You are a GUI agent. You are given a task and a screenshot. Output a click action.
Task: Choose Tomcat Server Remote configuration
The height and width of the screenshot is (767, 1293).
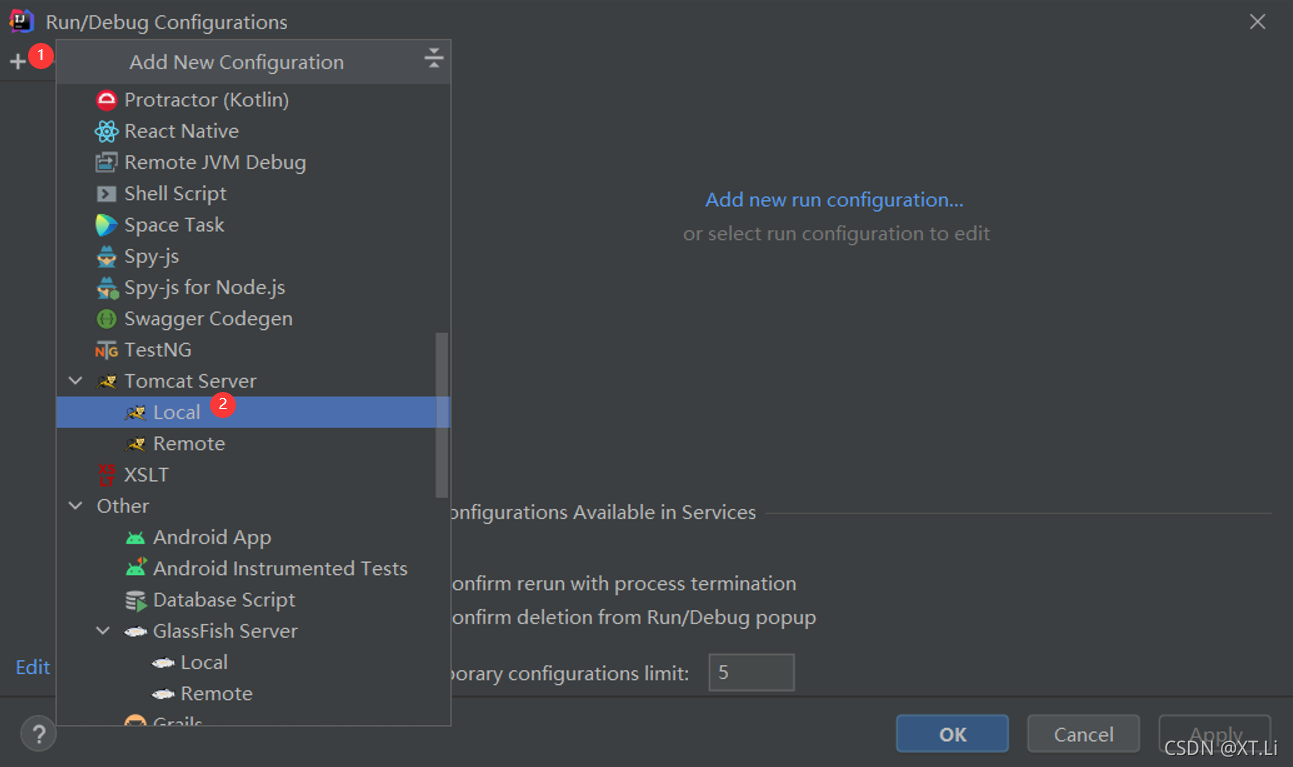pyautogui.click(x=253, y=443)
